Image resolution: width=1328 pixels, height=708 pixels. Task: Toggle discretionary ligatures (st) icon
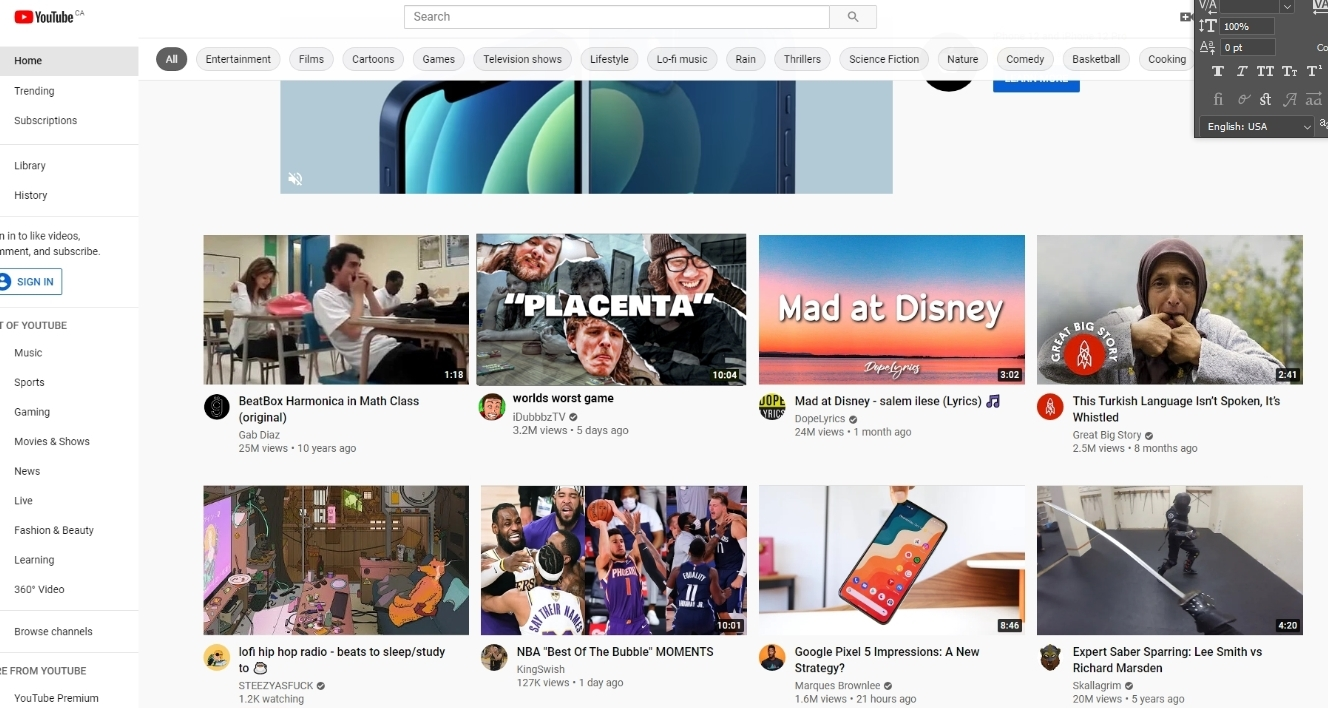click(1265, 99)
